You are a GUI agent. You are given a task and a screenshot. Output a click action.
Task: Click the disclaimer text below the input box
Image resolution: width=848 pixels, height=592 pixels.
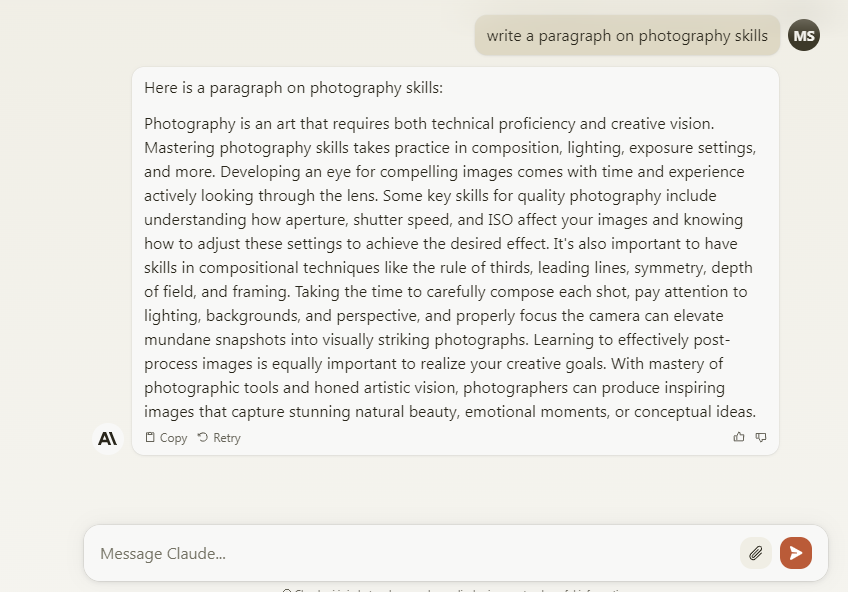pos(455,589)
